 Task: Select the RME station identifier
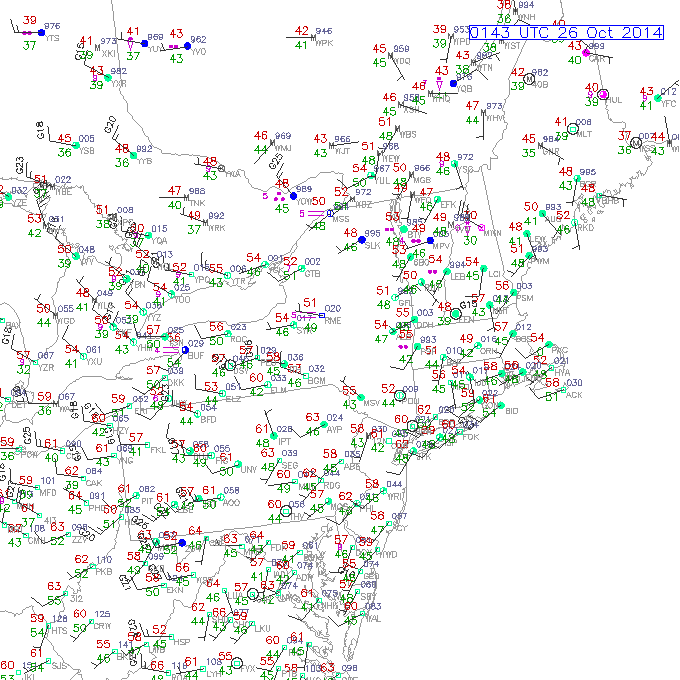333,320
